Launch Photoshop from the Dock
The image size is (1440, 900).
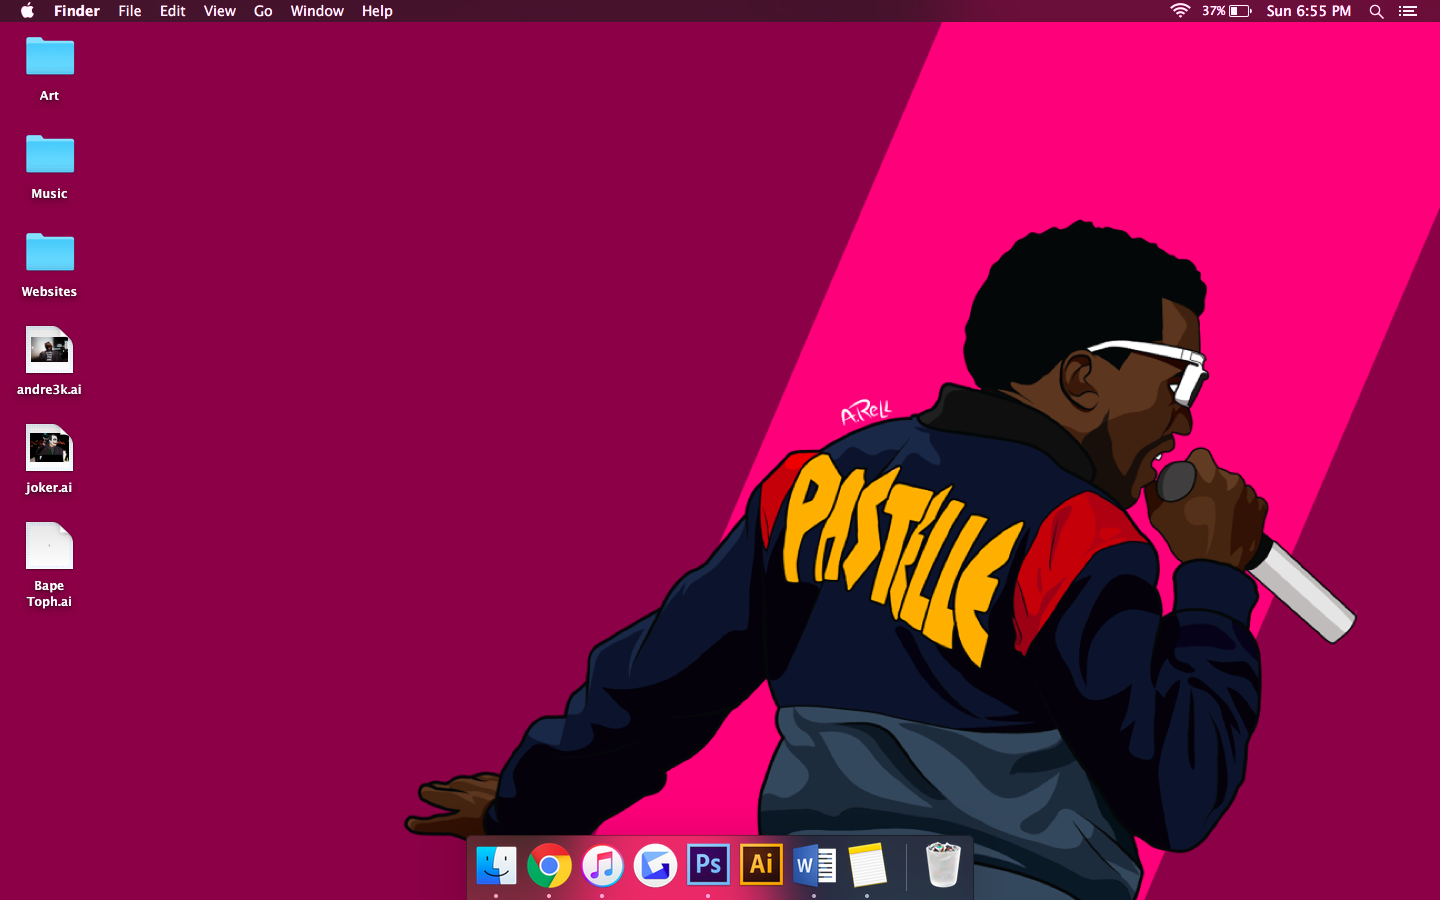(x=708, y=865)
